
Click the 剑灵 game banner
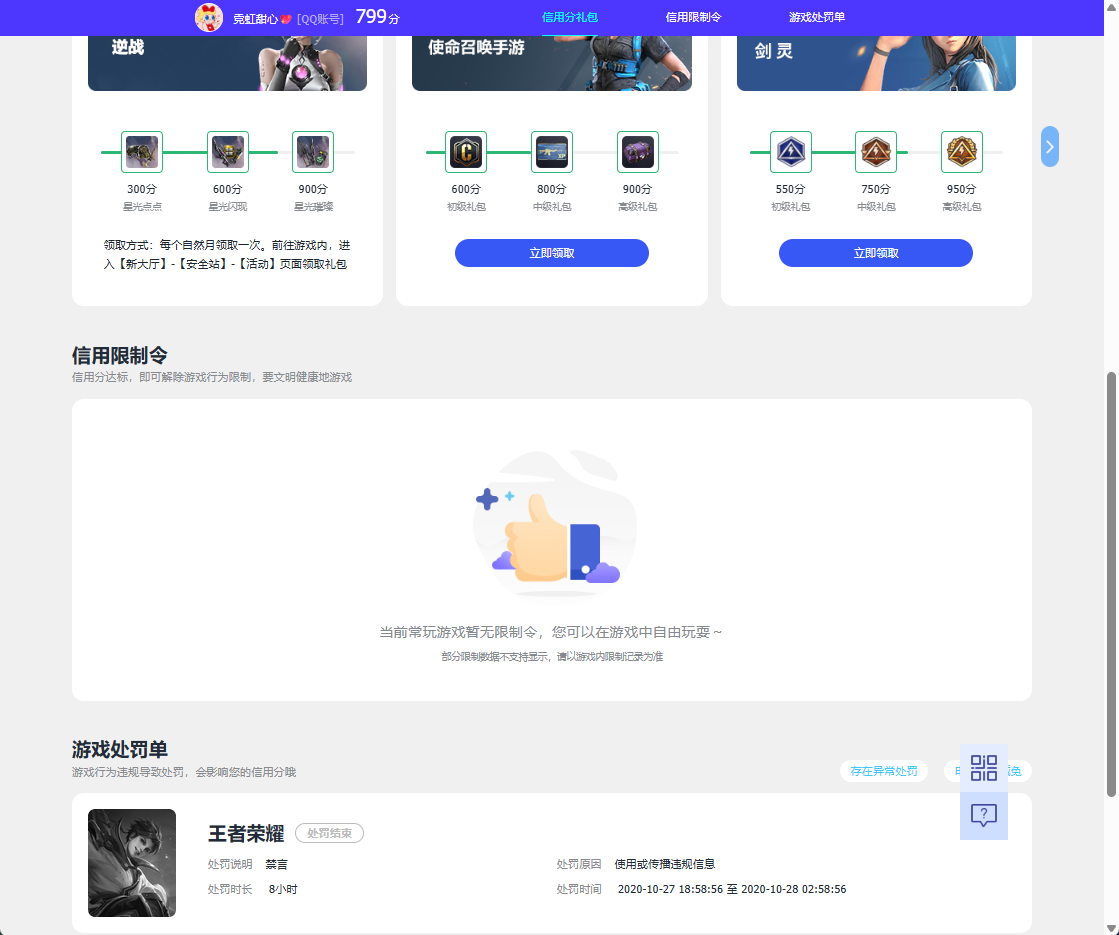point(876,64)
